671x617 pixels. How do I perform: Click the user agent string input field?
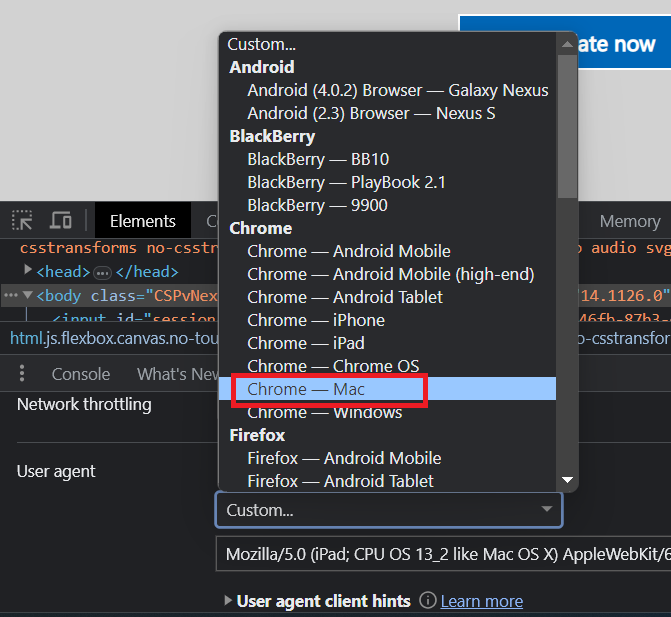click(x=443, y=554)
